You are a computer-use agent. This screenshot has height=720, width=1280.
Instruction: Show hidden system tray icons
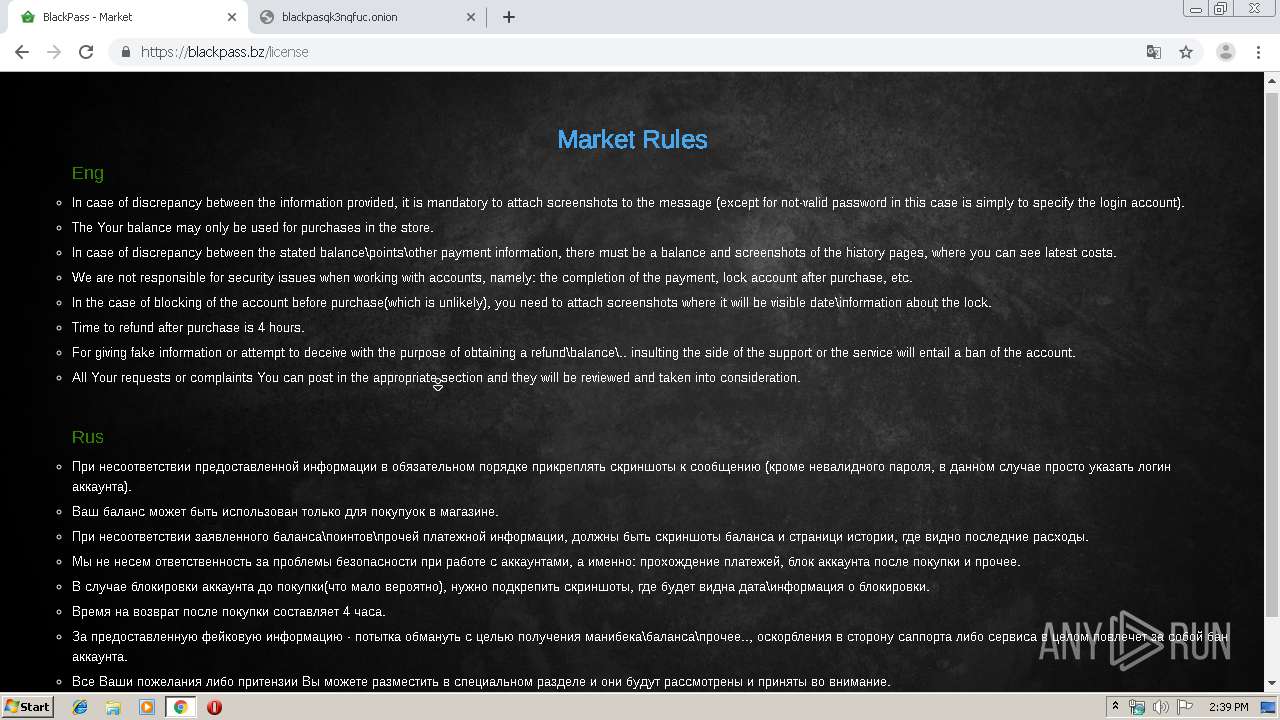[1116, 706]
